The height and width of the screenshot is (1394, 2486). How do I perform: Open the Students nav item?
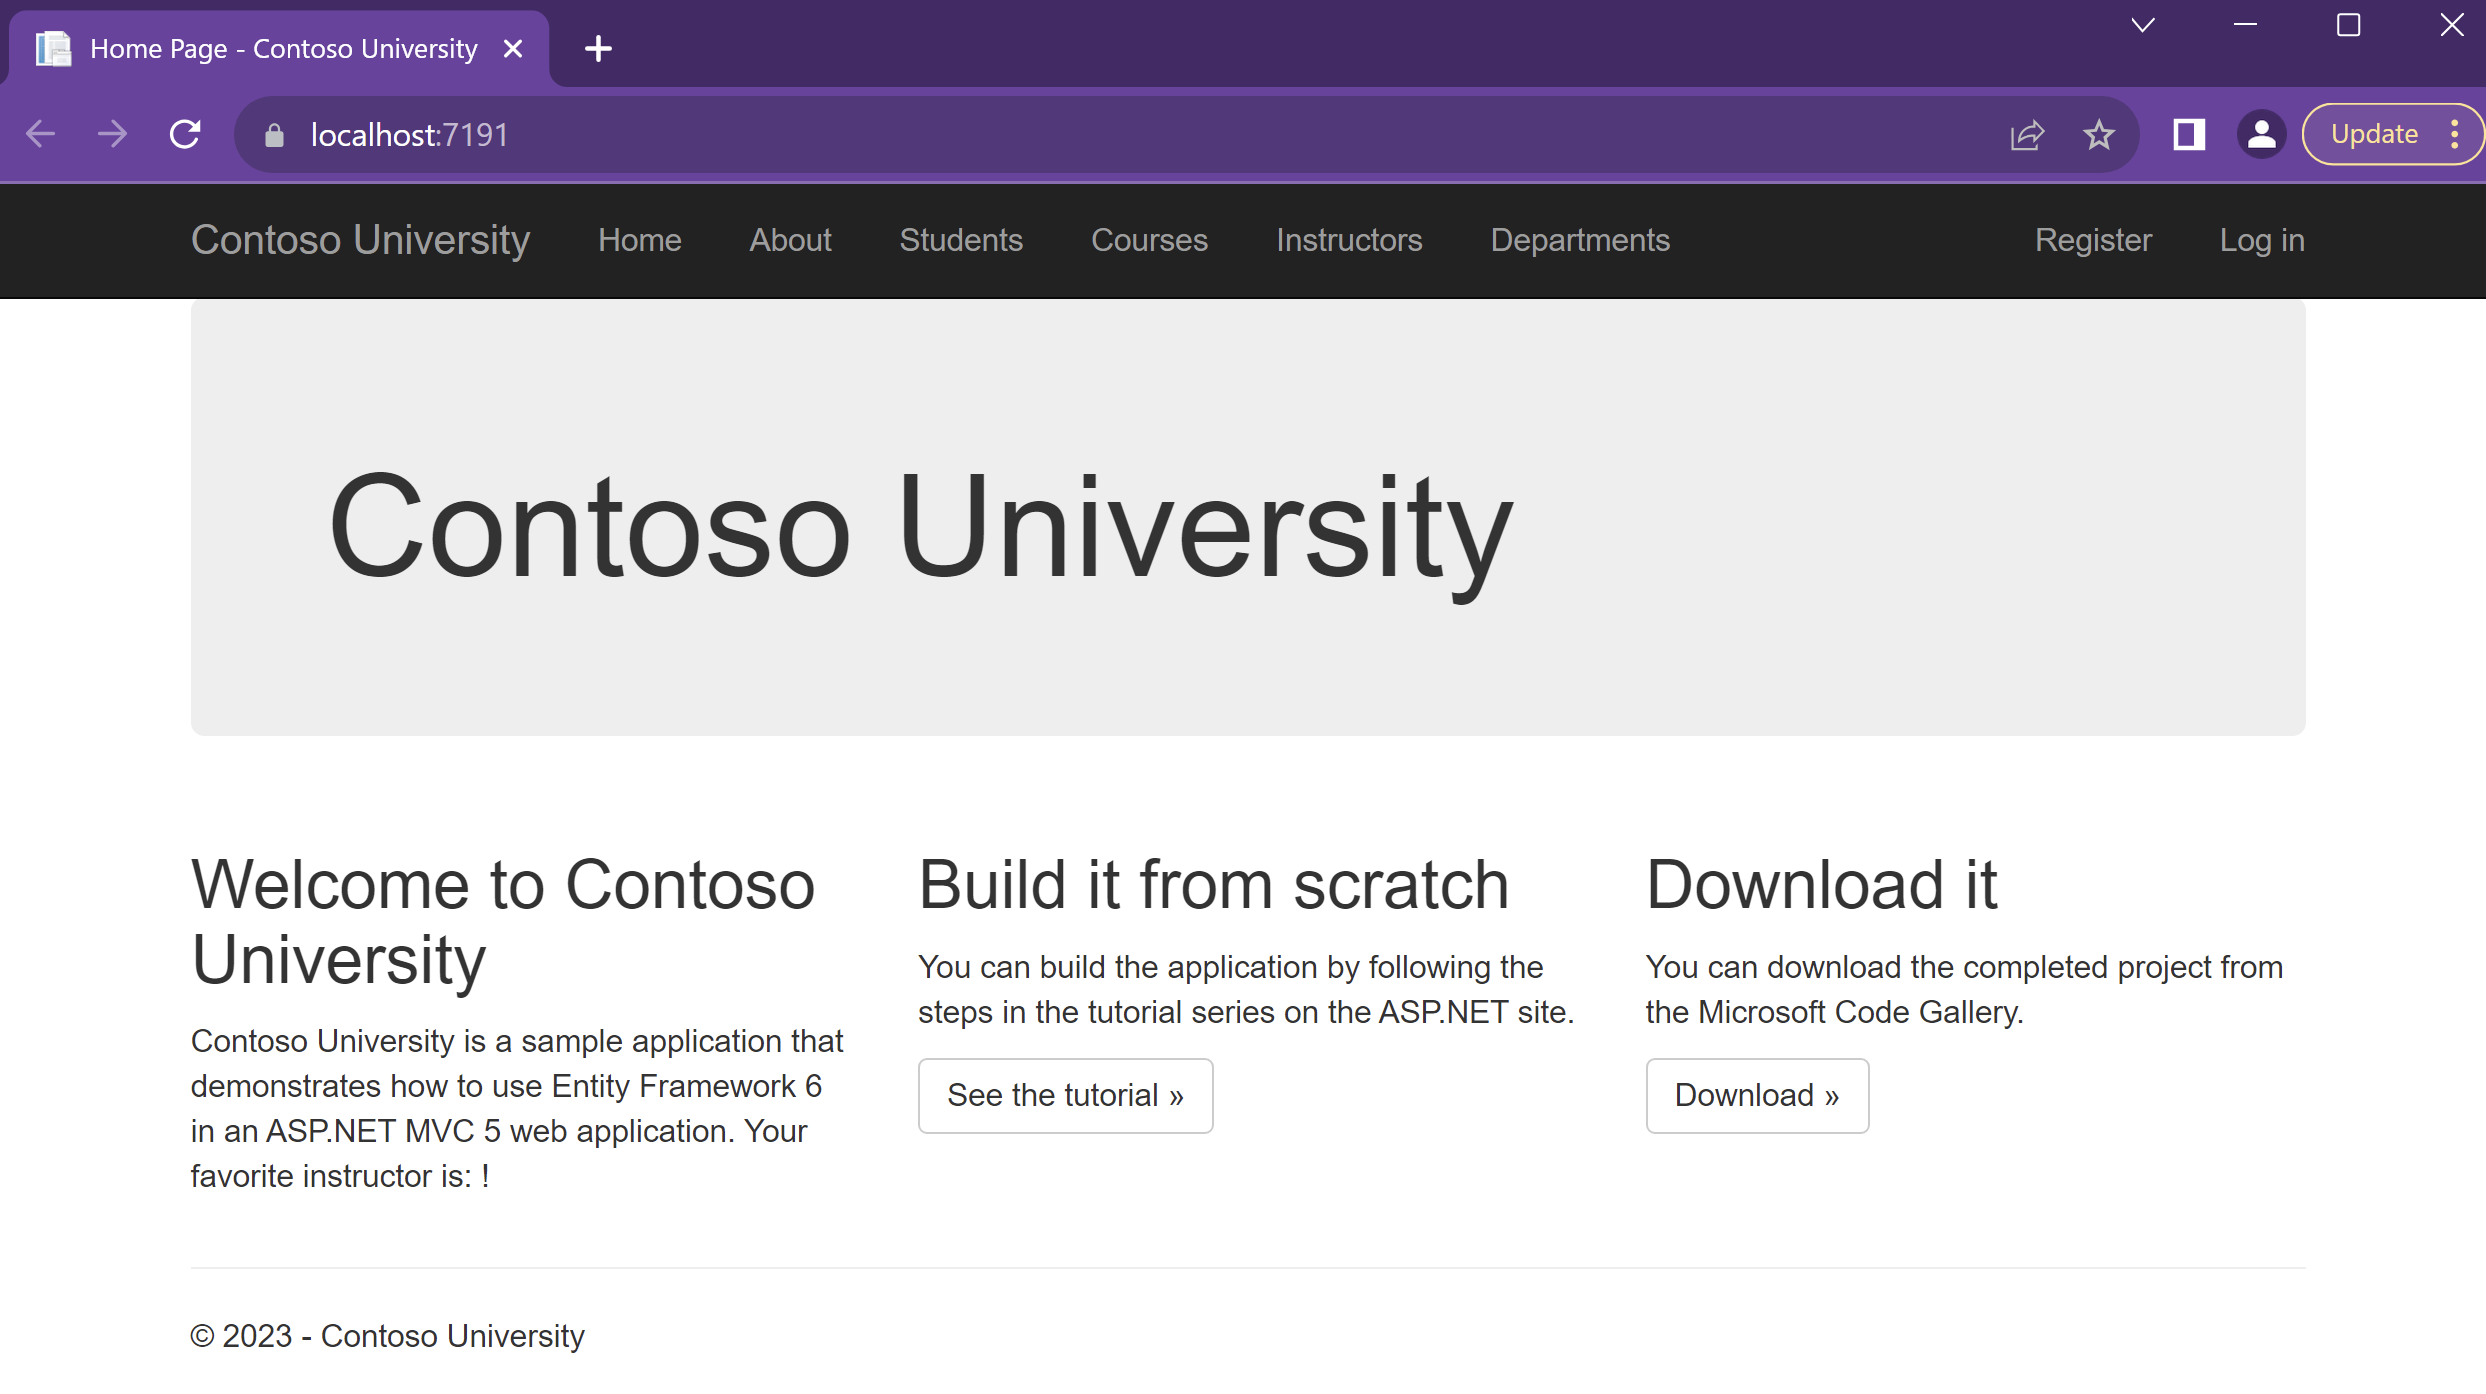[x=960, y=240]
